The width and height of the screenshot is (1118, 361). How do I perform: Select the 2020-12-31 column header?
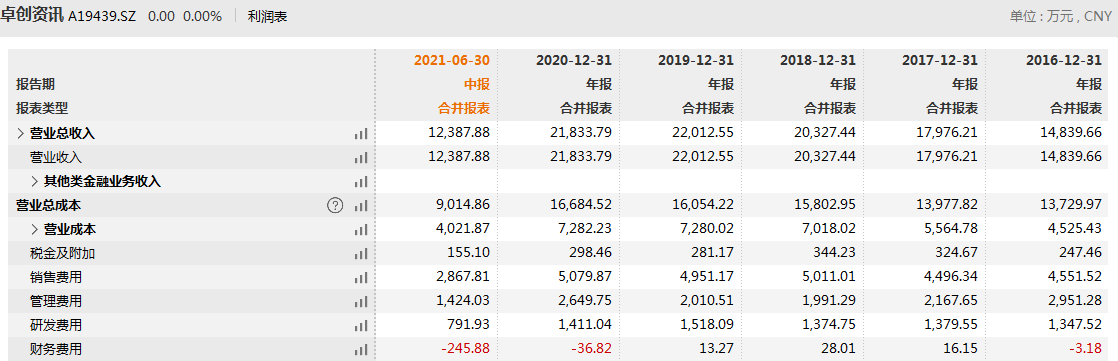coord(574,60)
